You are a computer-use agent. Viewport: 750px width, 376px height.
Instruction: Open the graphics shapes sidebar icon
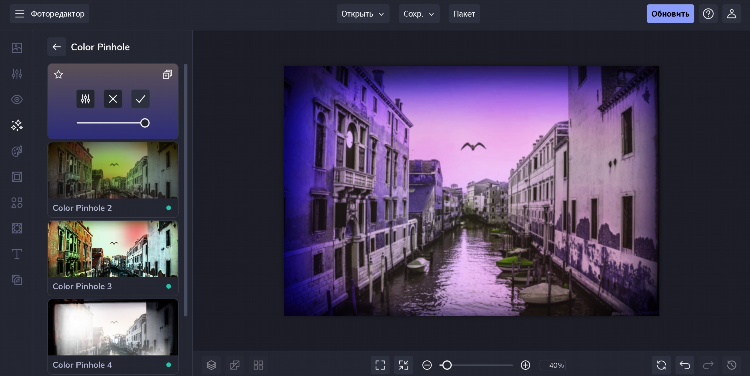(17, 203)
